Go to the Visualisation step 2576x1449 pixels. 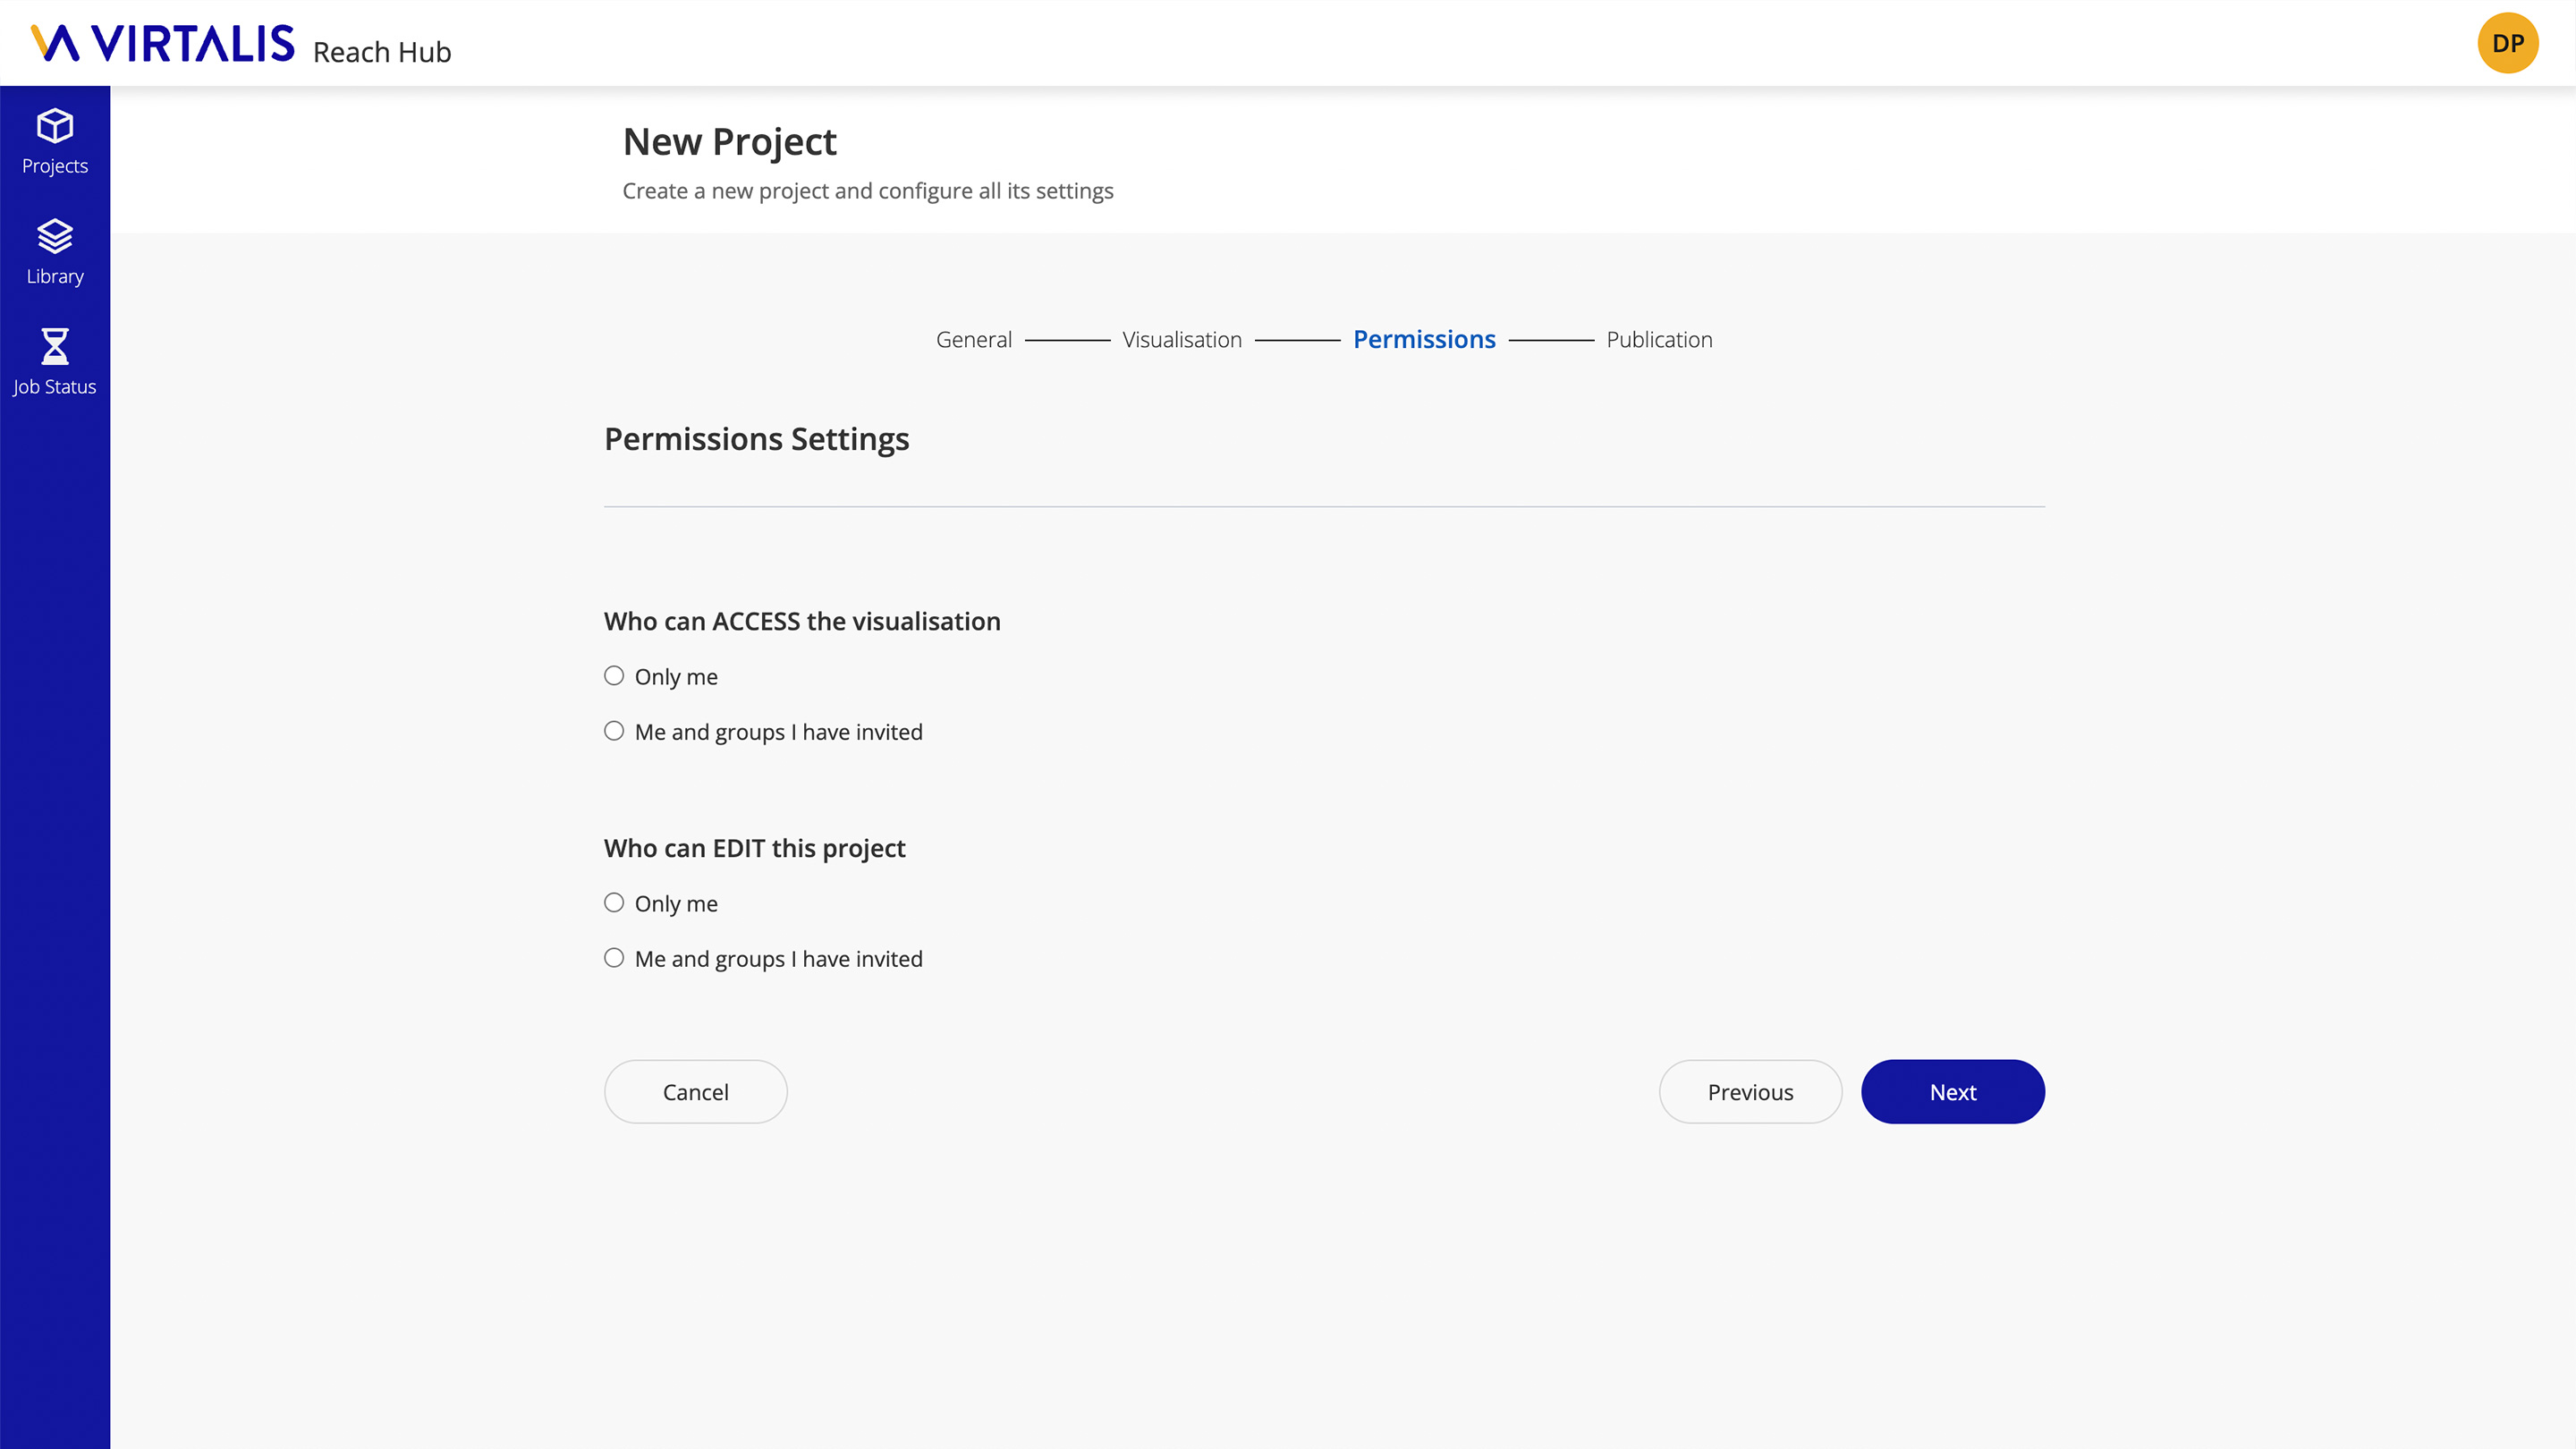coord(1182,340)
